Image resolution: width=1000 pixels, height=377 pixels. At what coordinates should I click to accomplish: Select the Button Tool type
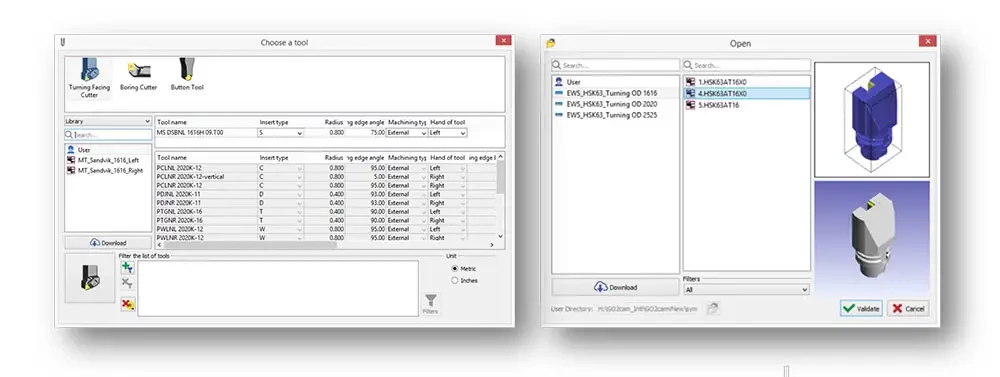pyautogui.click(x=187, y=75)
